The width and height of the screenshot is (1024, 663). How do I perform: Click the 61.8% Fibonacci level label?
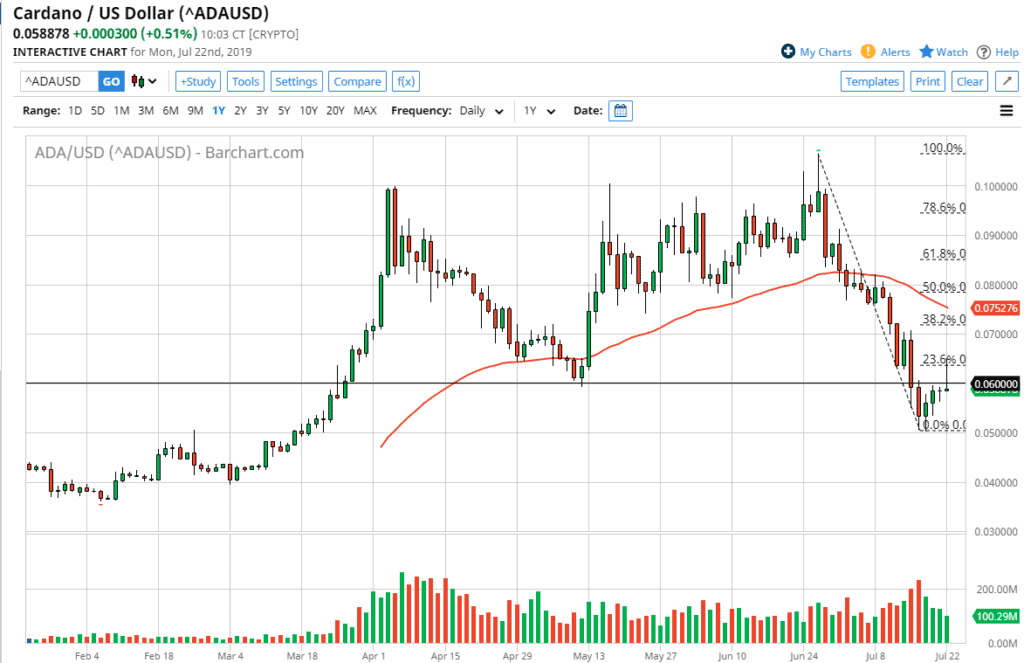coord(944,253)
